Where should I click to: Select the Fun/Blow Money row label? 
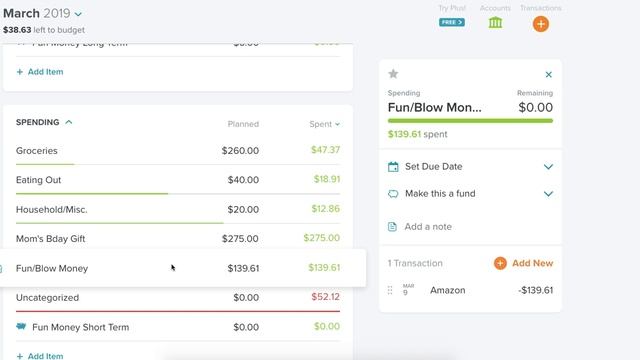pyautogui.click(x=52, y=269)
